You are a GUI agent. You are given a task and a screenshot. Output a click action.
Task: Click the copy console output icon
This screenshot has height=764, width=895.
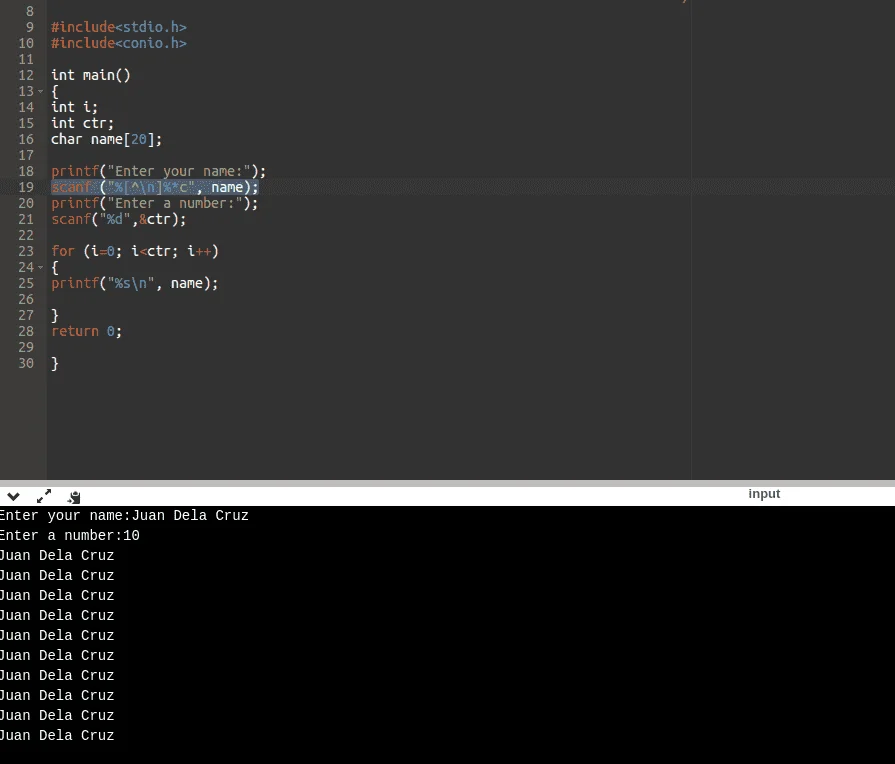coord(74,497)
